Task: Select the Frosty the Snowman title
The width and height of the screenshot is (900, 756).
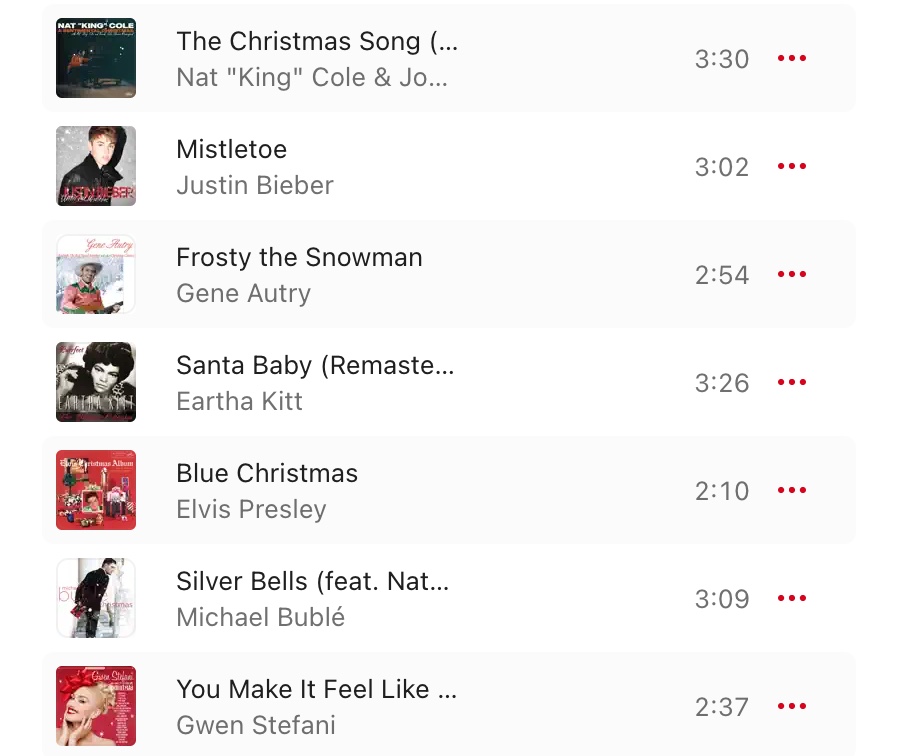Action: point(299,257)
